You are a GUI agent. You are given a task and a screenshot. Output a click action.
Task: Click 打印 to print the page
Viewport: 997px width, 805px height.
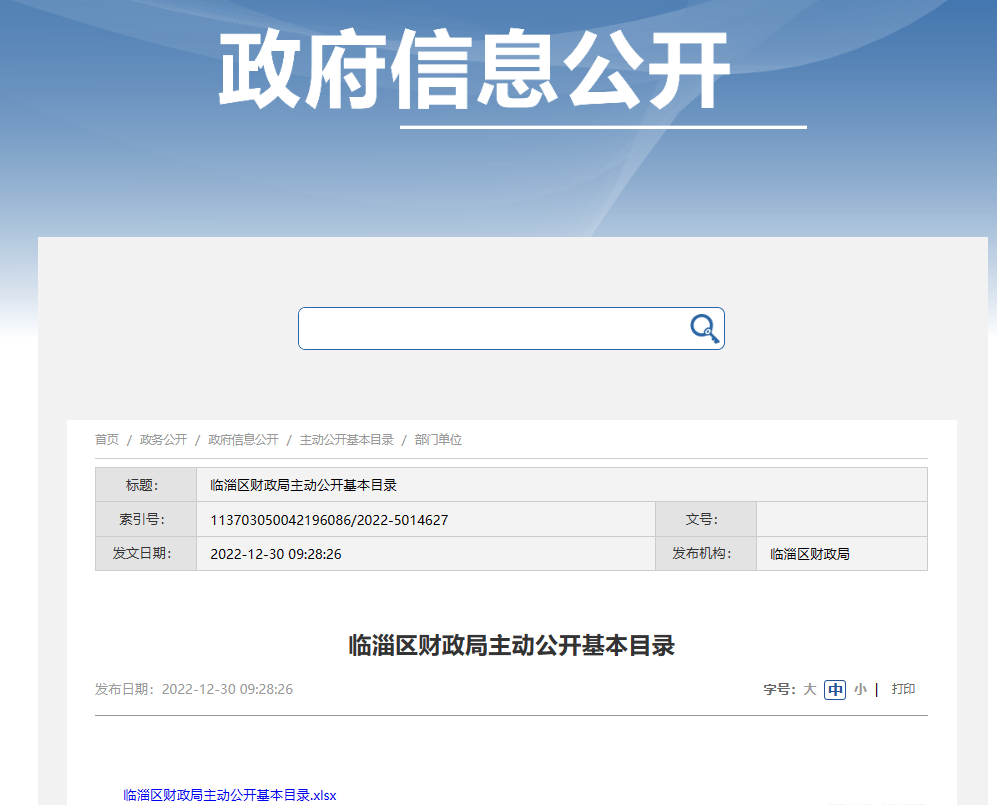pos(903,689)
